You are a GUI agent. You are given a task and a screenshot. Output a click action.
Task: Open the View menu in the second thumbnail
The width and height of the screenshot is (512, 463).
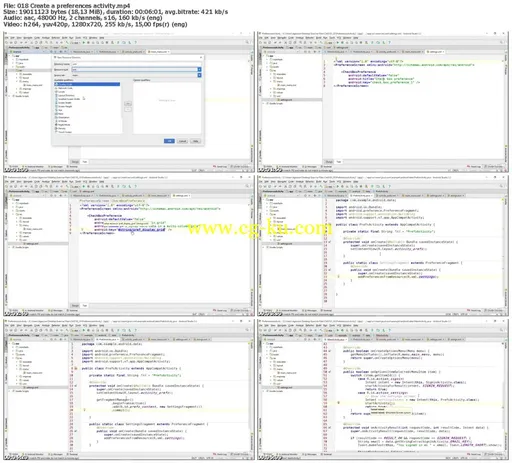[273, 38]
